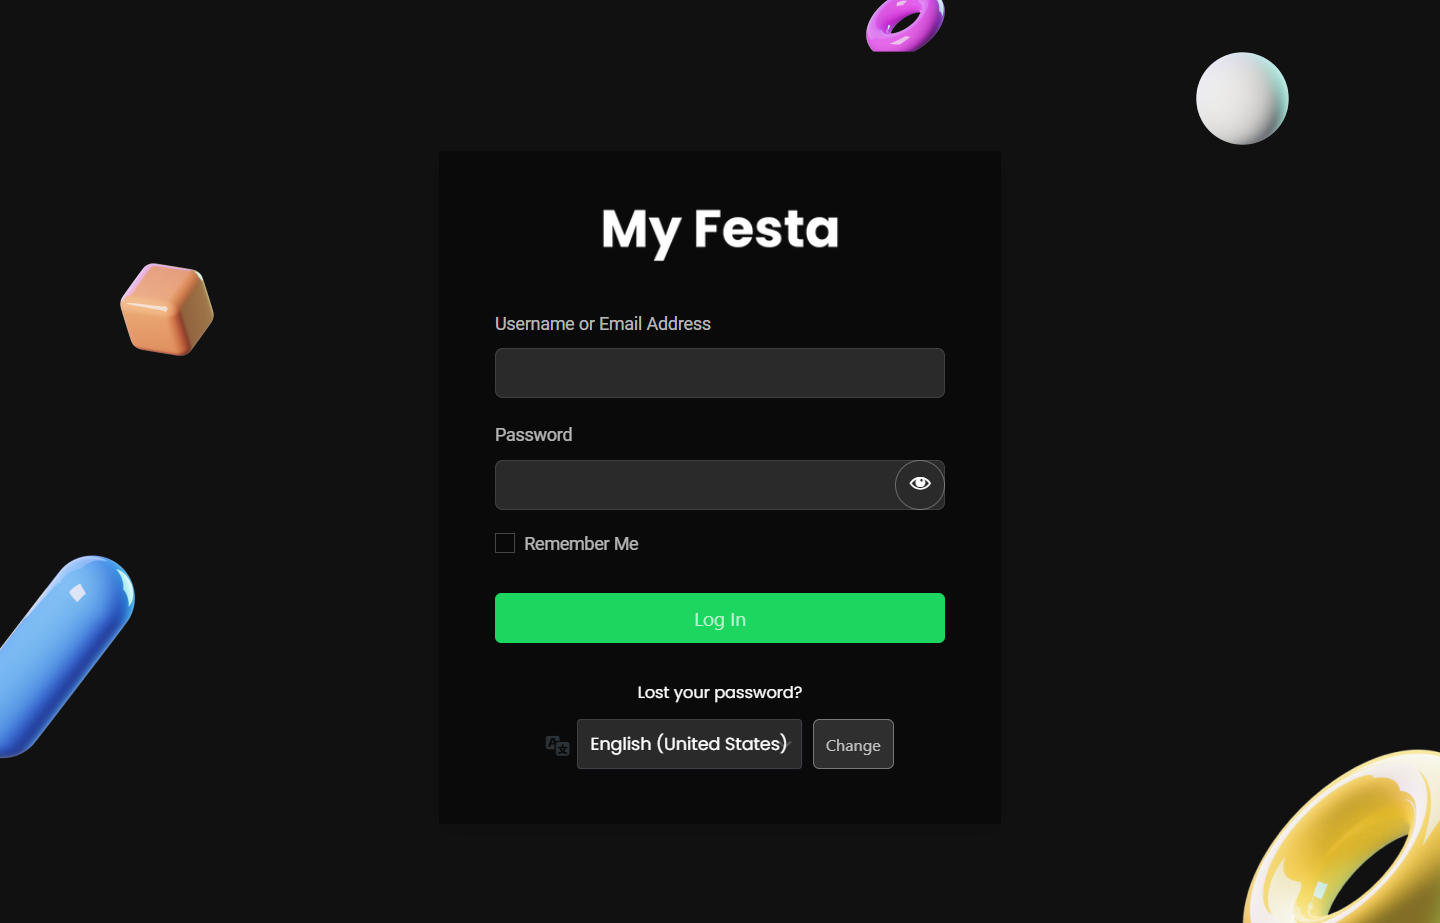
Task: Click the Remember Me label text
Action: point(581,544)
